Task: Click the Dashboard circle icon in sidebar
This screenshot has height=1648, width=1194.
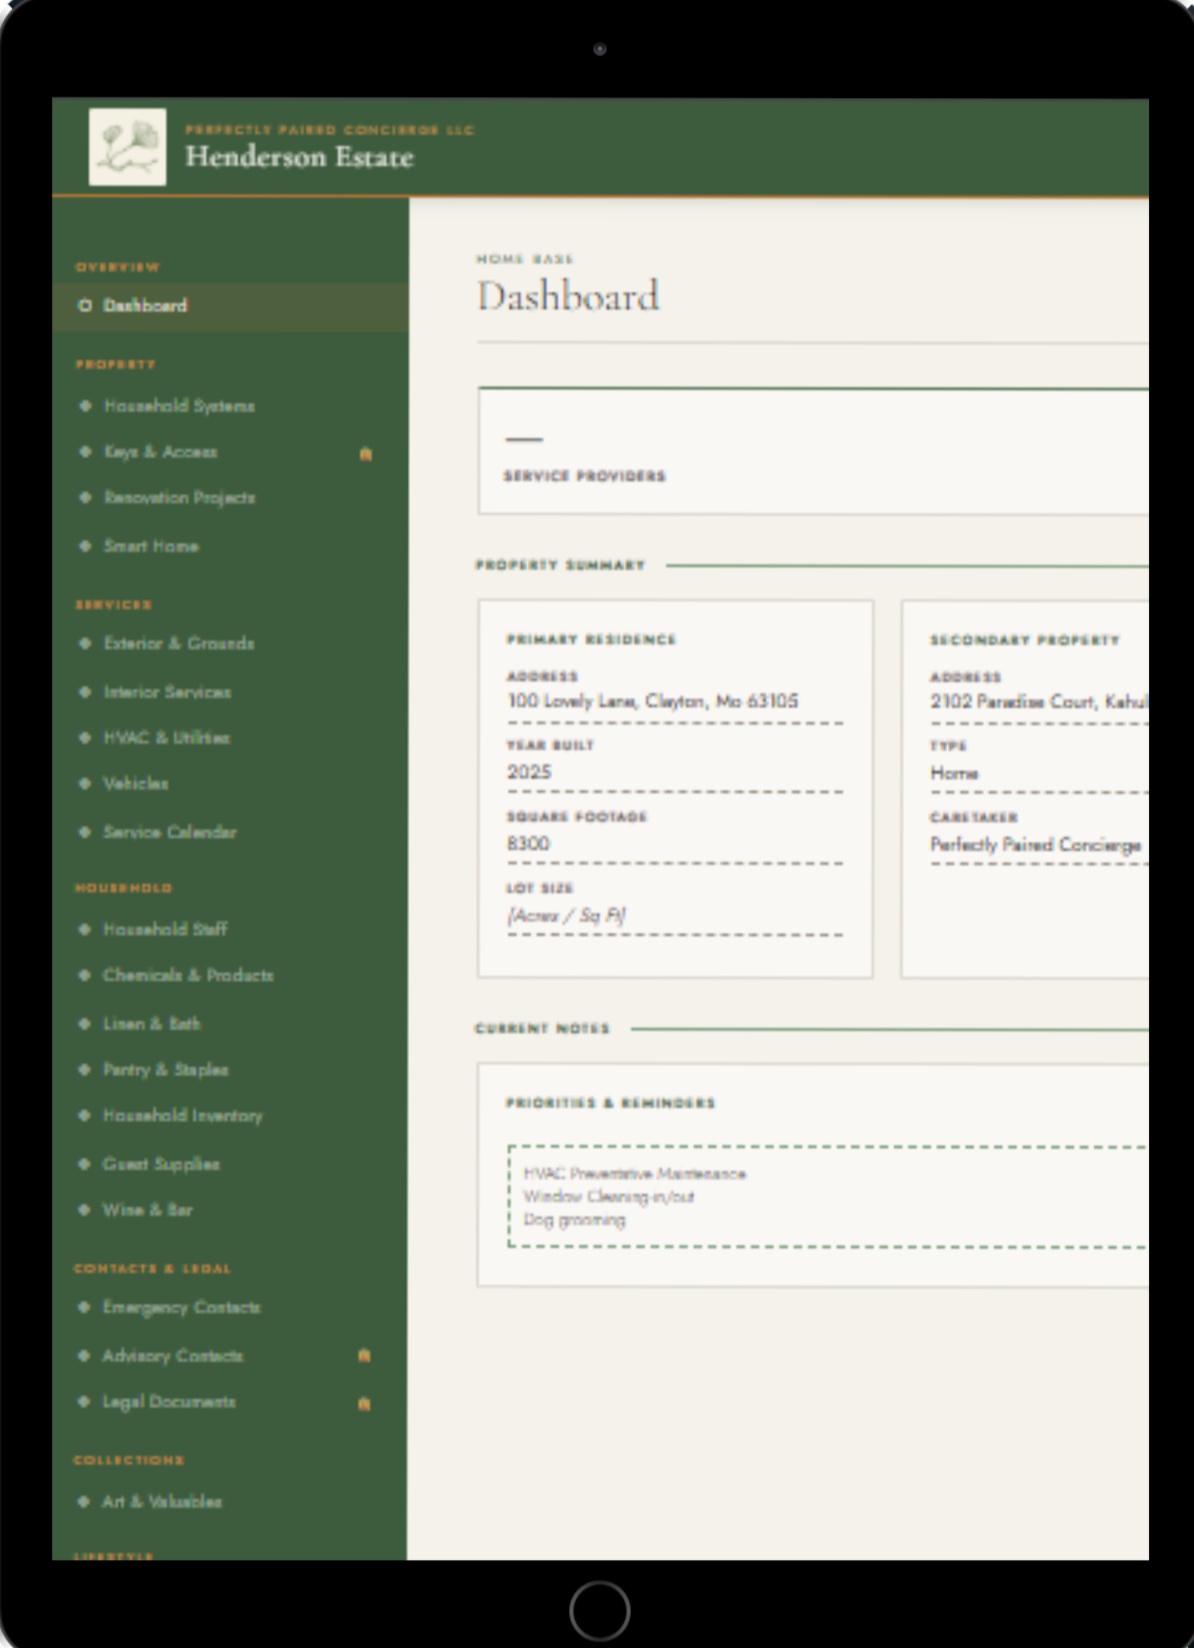Action: click(85, 306)
